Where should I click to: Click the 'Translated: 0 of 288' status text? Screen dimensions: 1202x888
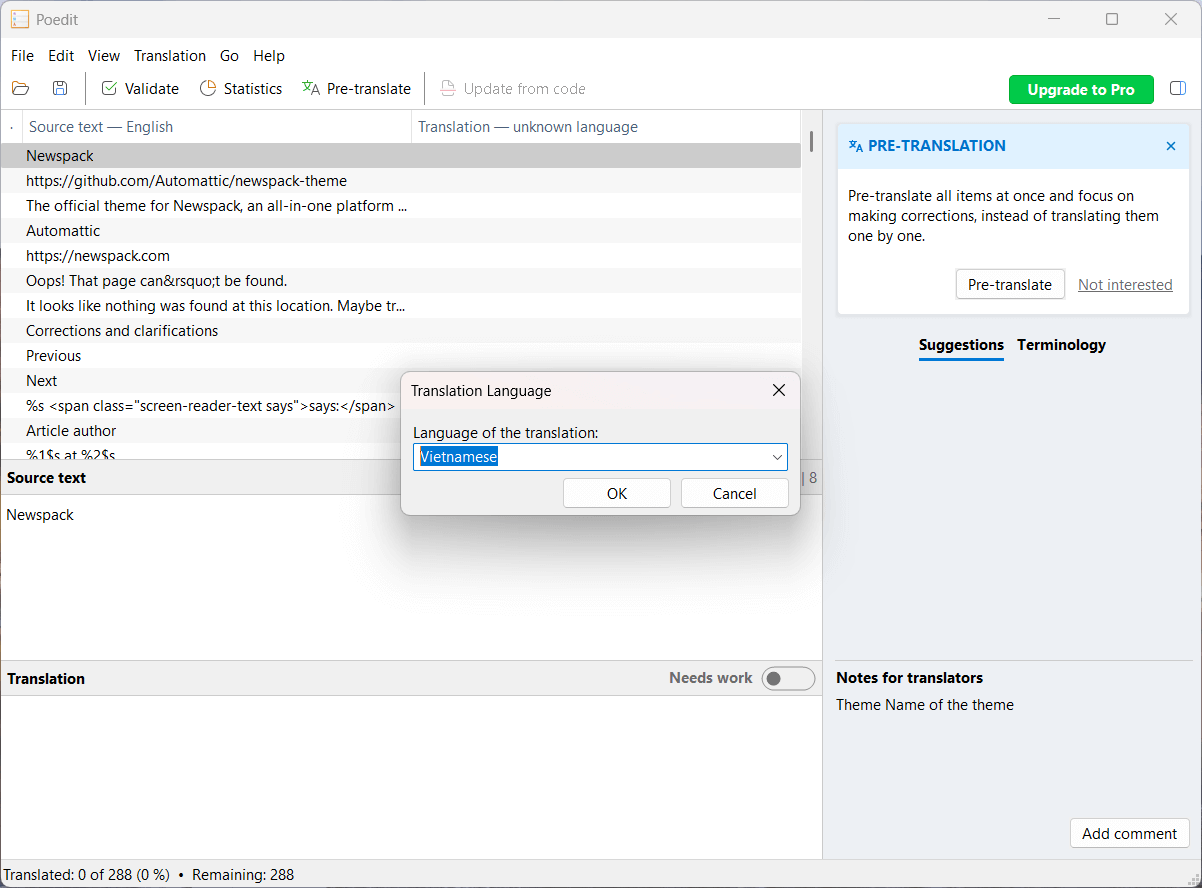87,875
